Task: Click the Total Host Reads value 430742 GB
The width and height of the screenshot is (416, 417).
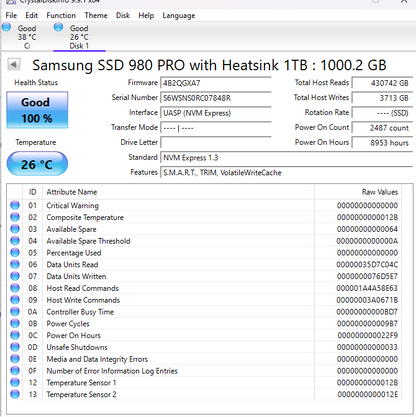Action: click(x=382, y=83)
